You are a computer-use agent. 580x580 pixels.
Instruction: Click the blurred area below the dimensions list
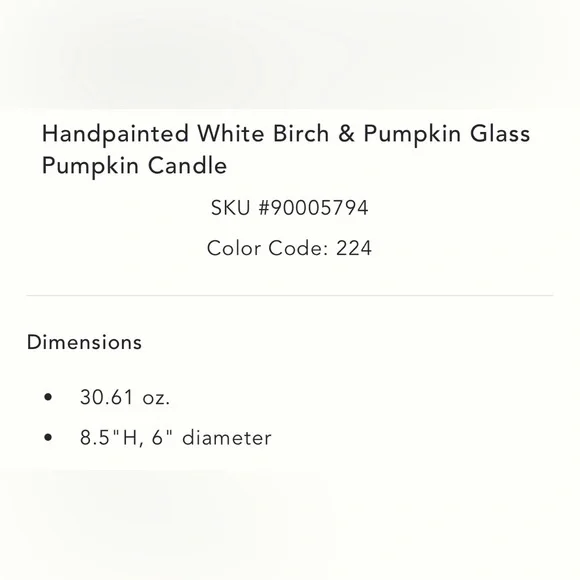point(290,525)
